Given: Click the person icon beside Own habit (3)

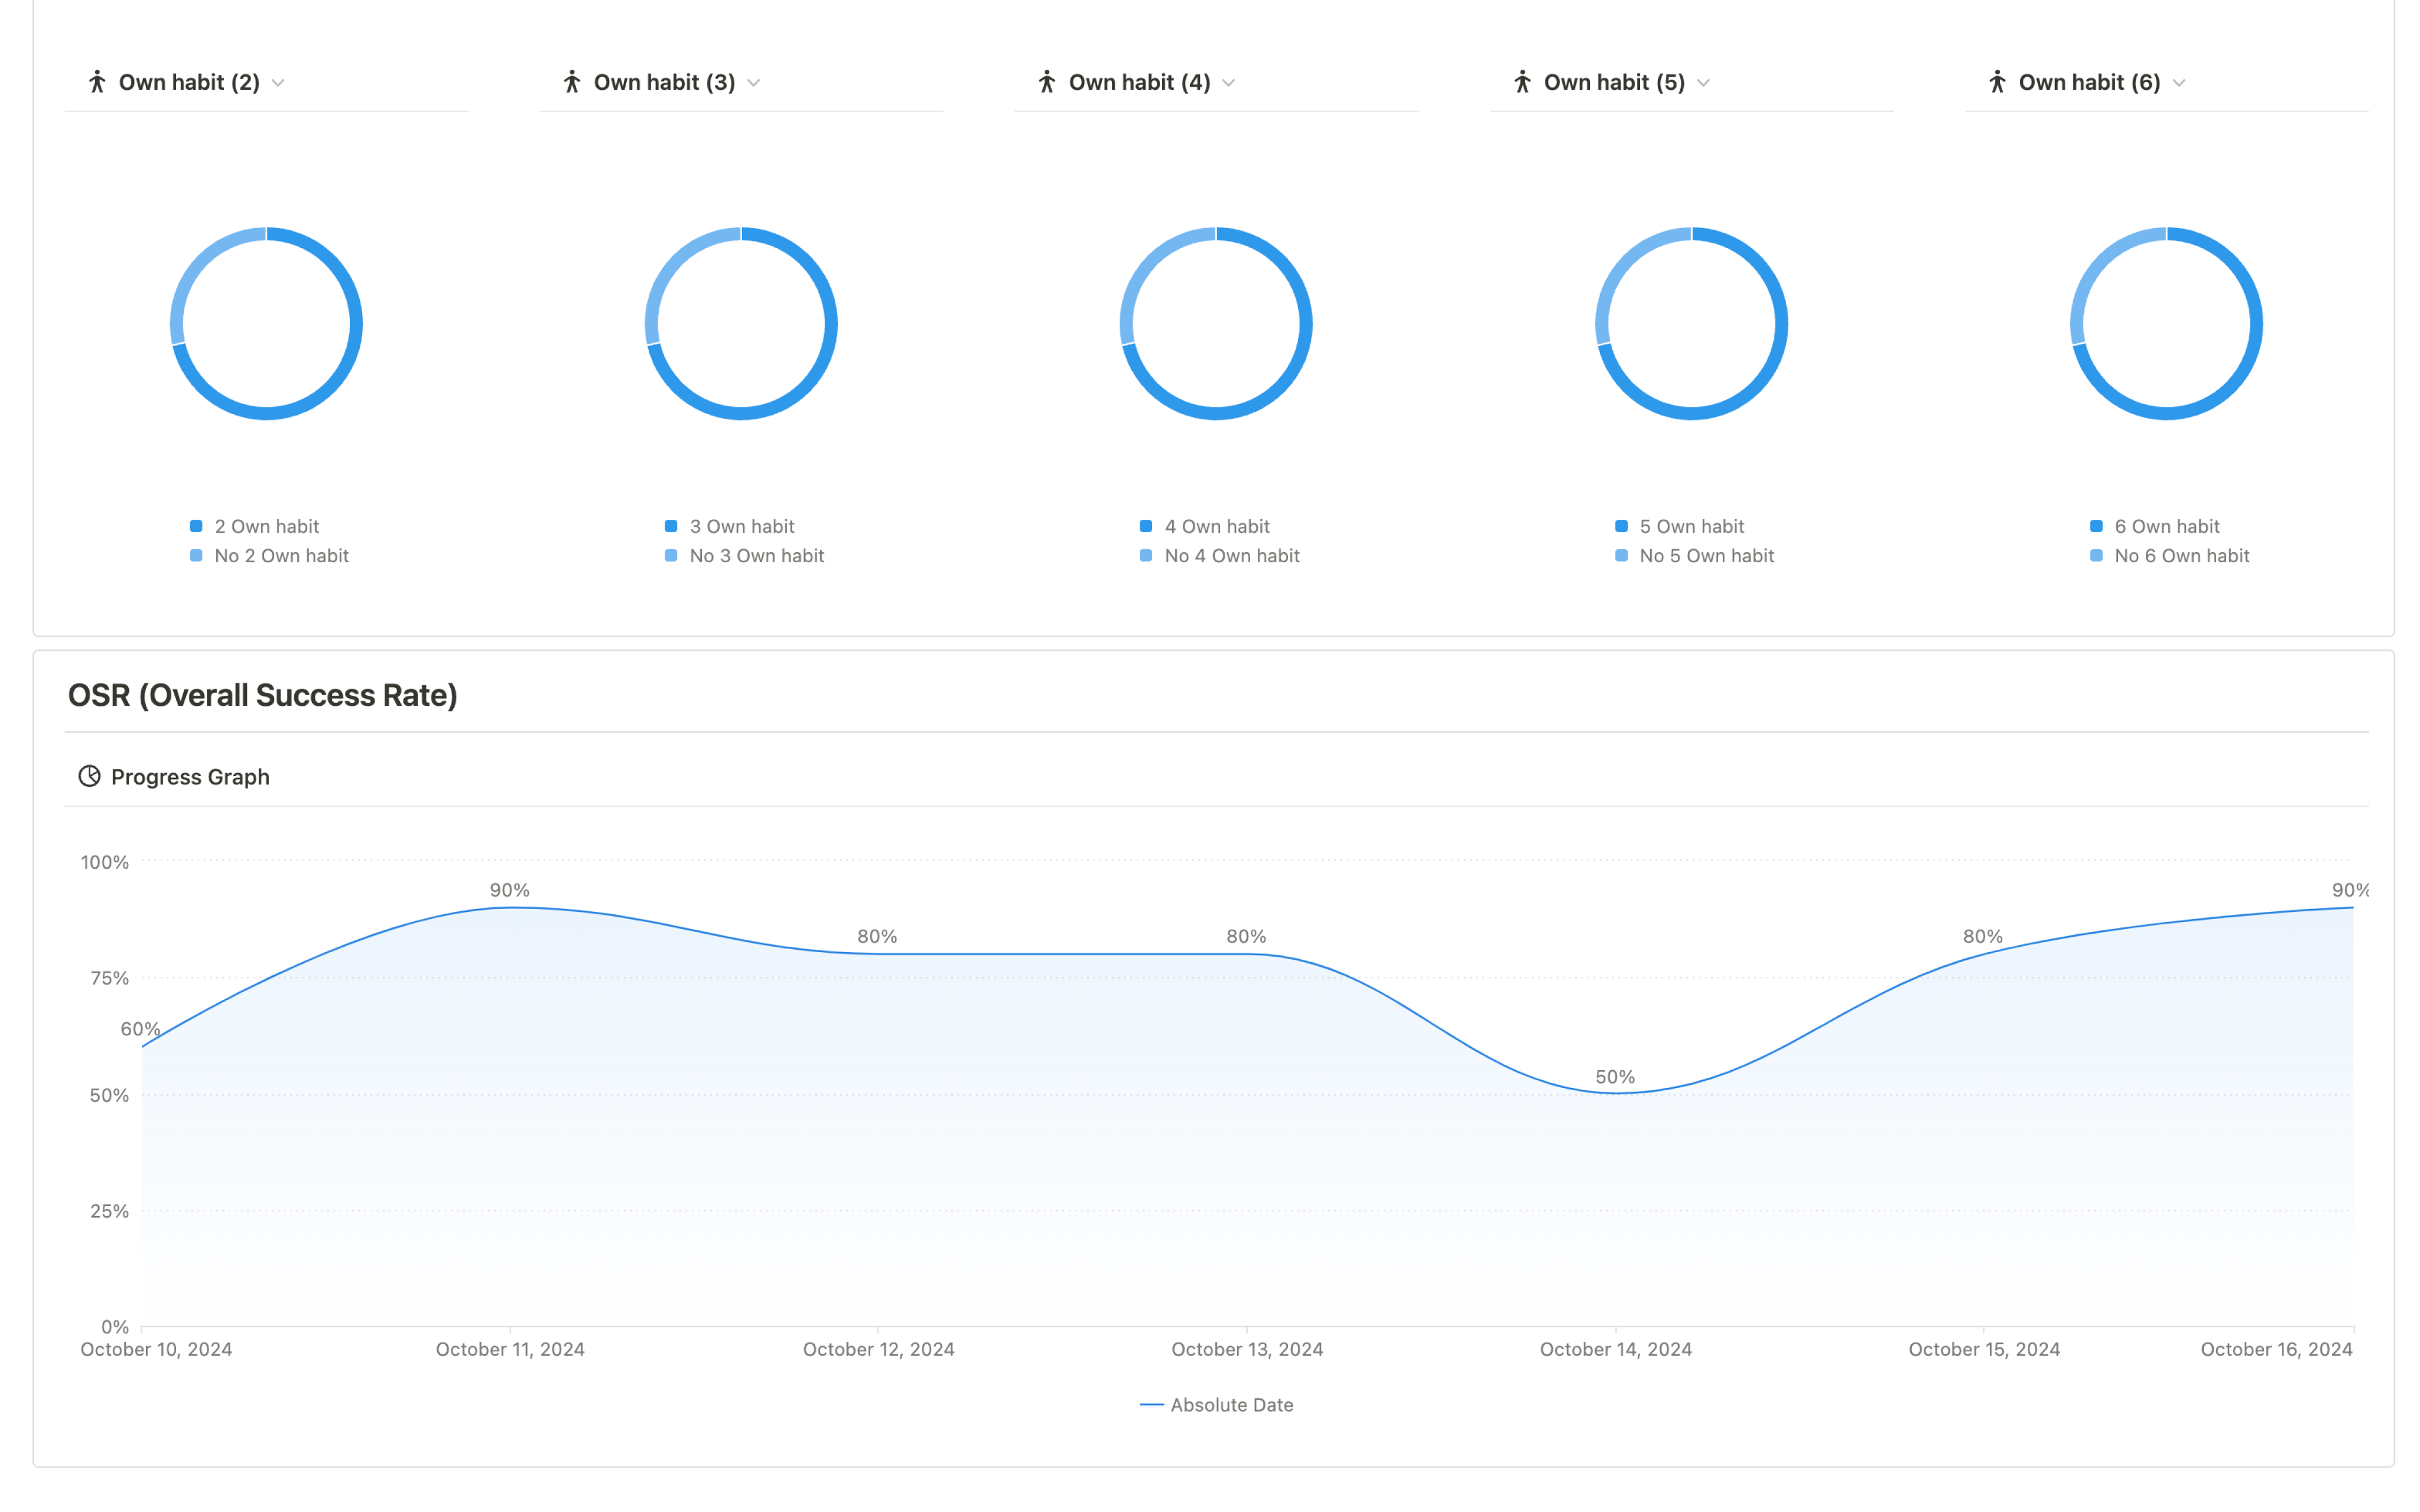Looking at the screenshot, I should 572,82.
